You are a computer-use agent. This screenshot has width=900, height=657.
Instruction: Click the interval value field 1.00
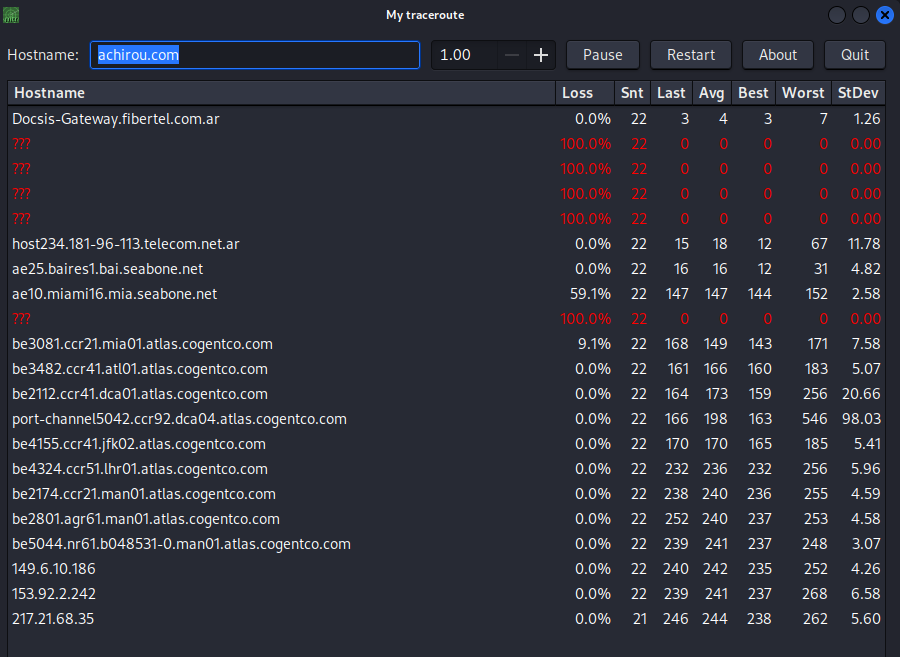coord(464,55)
